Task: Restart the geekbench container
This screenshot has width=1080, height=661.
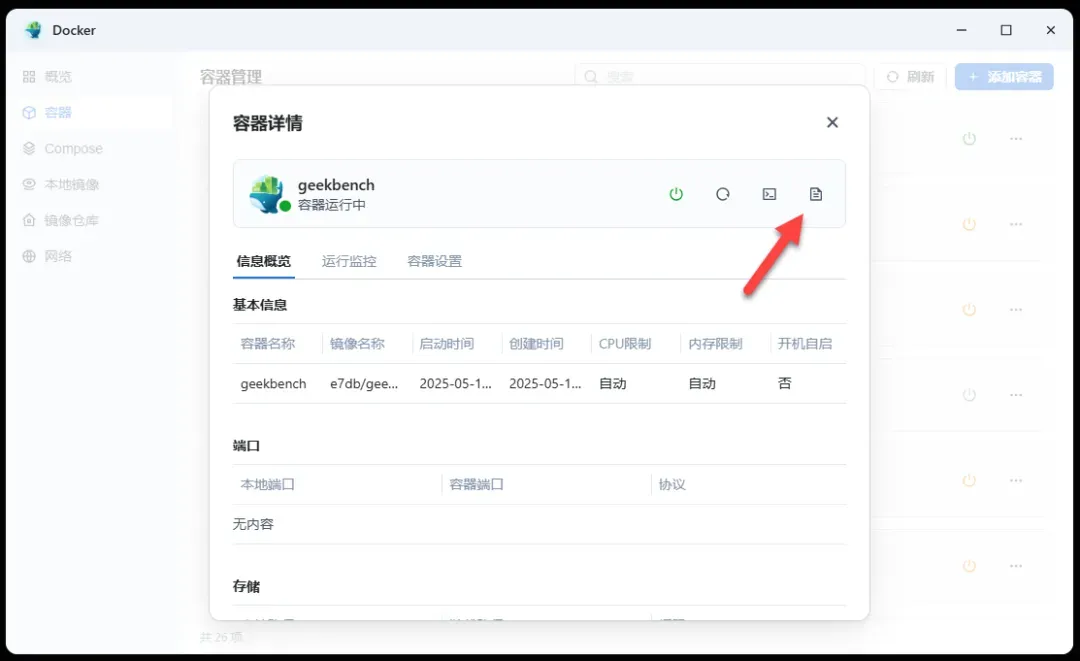Action: tap(723, 194)
